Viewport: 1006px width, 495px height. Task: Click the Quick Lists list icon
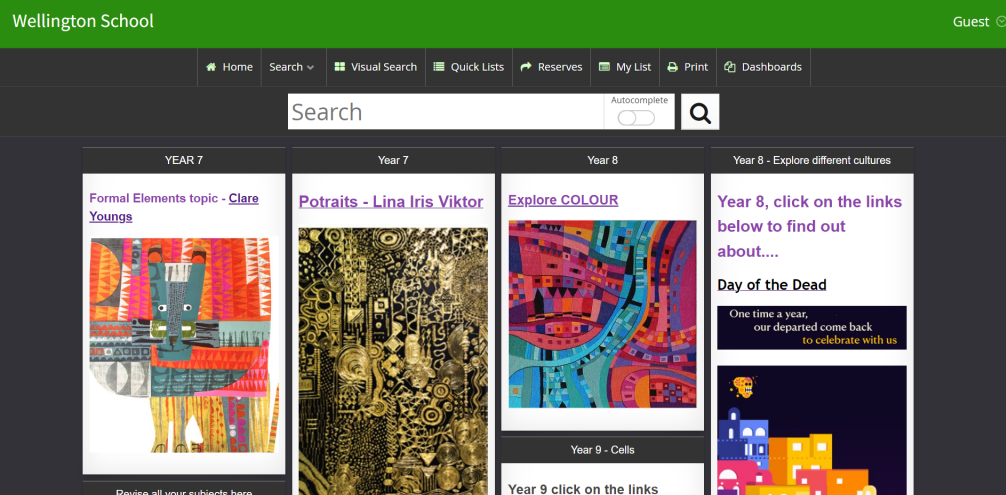pos(438,67)
